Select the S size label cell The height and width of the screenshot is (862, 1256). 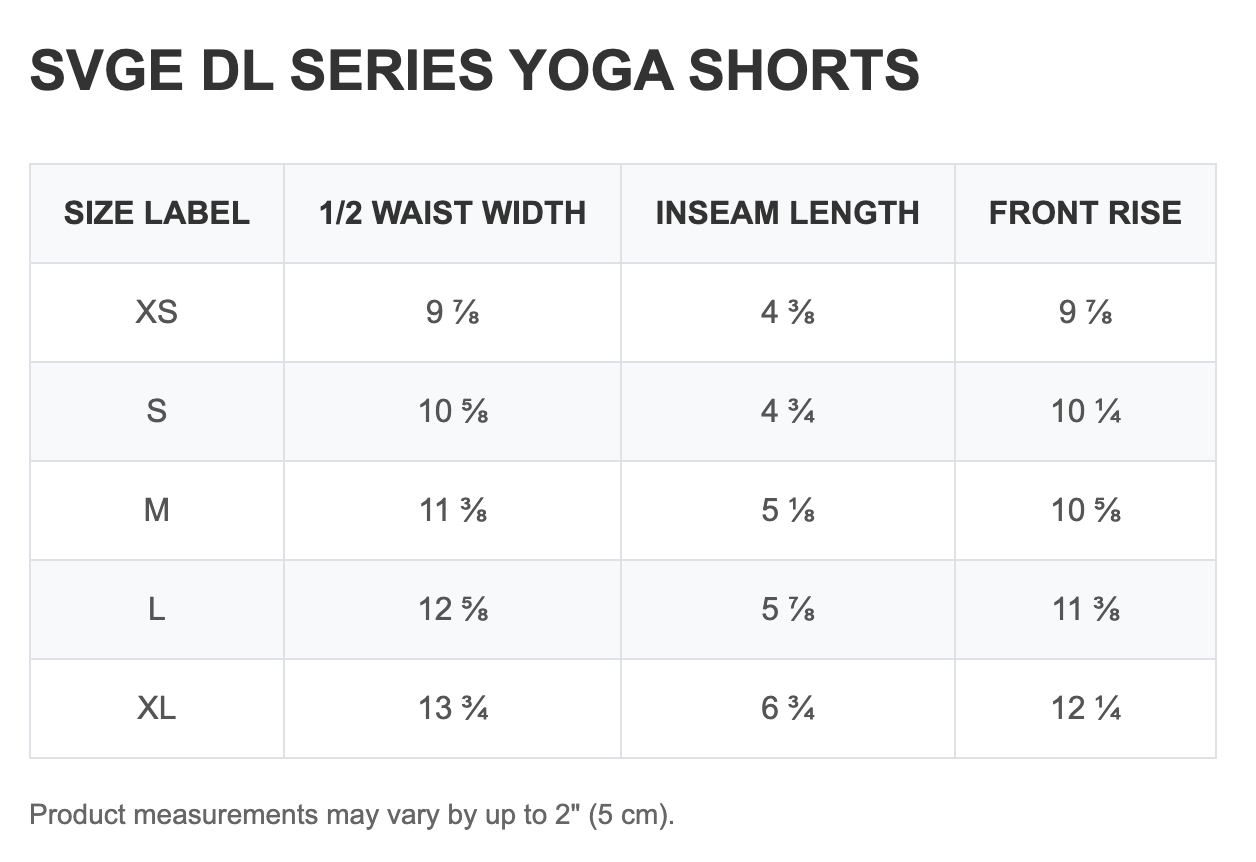(157, 411)
